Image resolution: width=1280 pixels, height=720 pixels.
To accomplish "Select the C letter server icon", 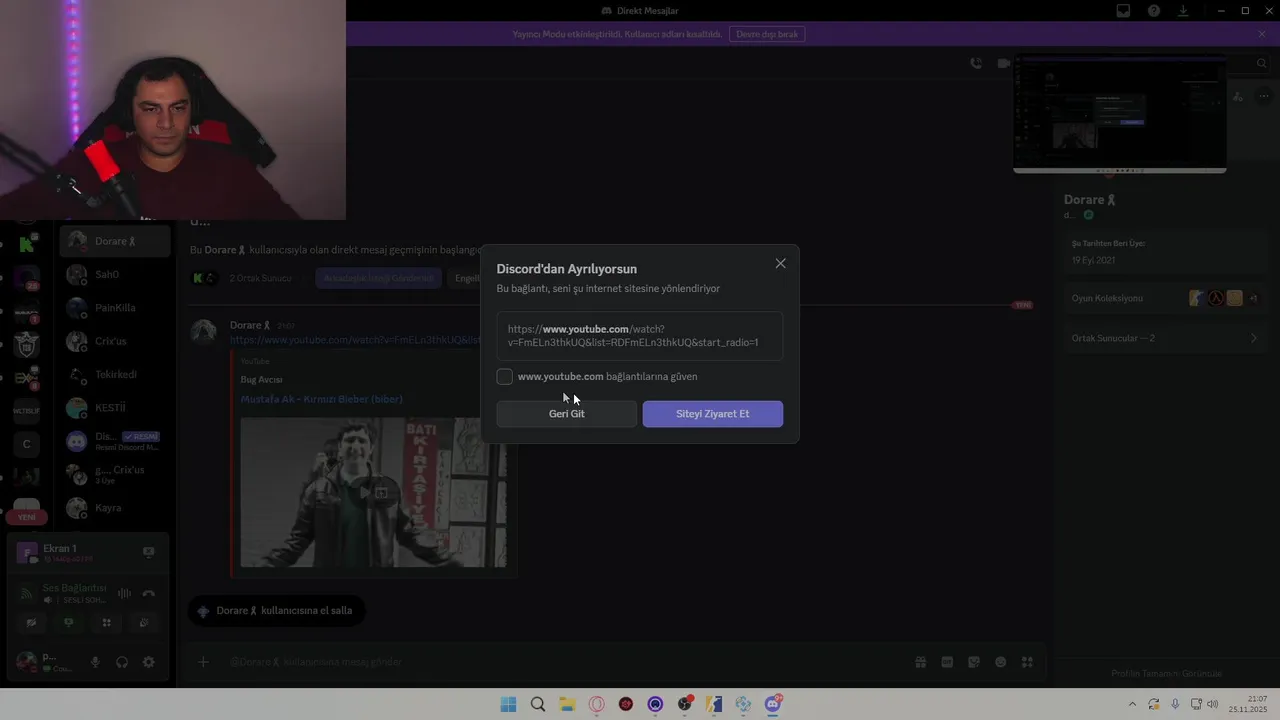I will [27, 444].
